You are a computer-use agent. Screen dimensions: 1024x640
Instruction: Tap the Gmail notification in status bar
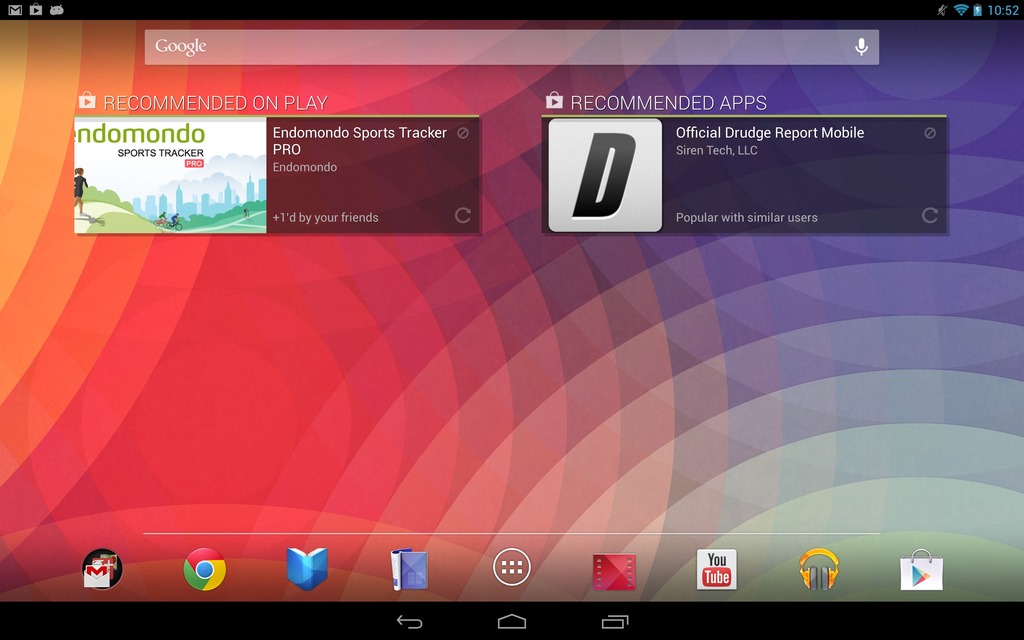[14, 10]
